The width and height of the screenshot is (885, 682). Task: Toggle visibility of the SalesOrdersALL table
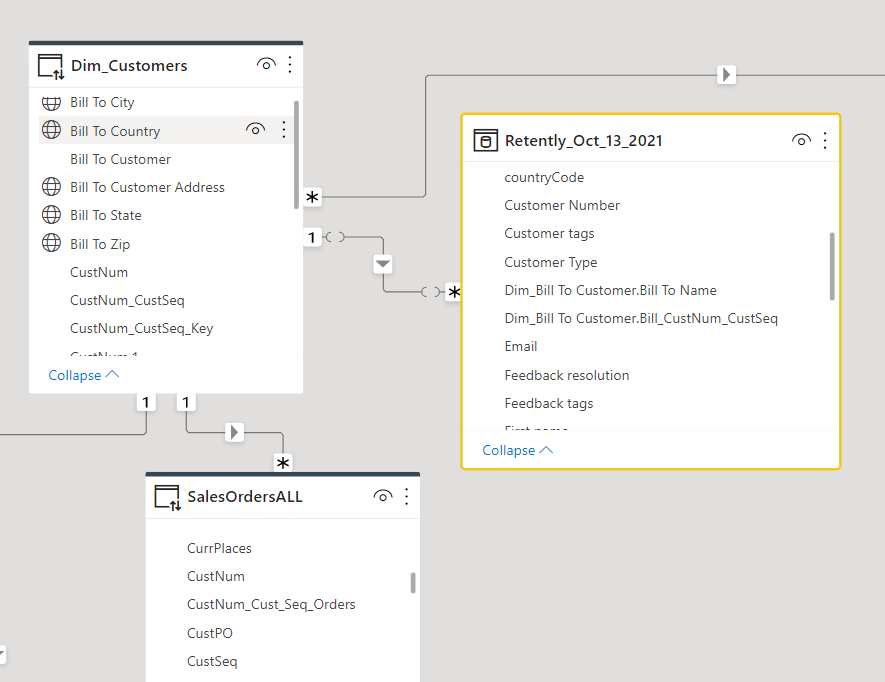pyautogui.click(x=383, y=496)
